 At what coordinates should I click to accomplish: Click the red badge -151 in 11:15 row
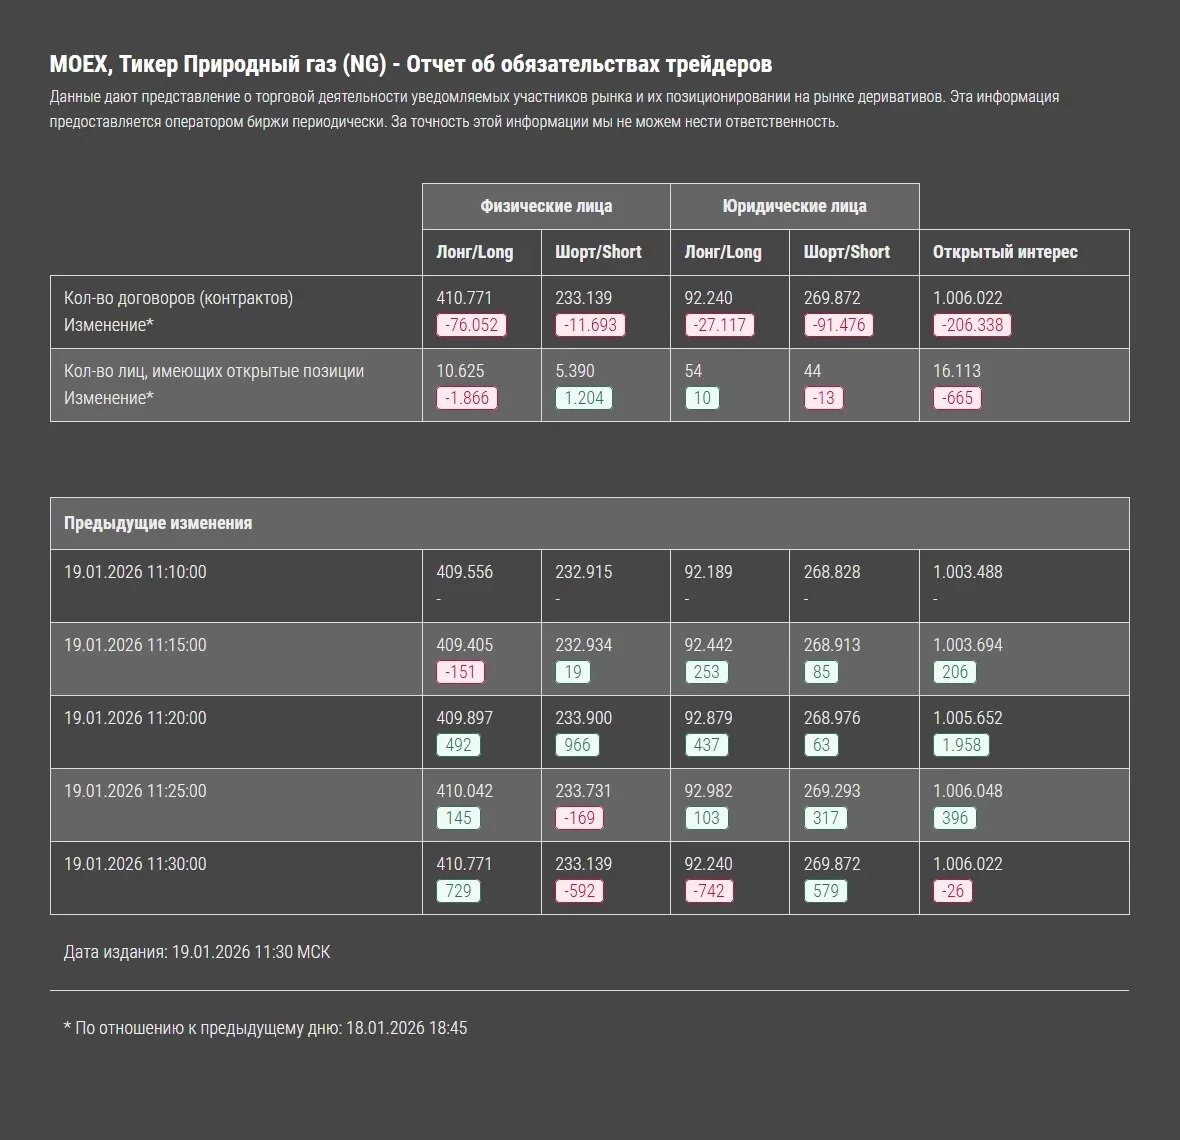point(461,672)
